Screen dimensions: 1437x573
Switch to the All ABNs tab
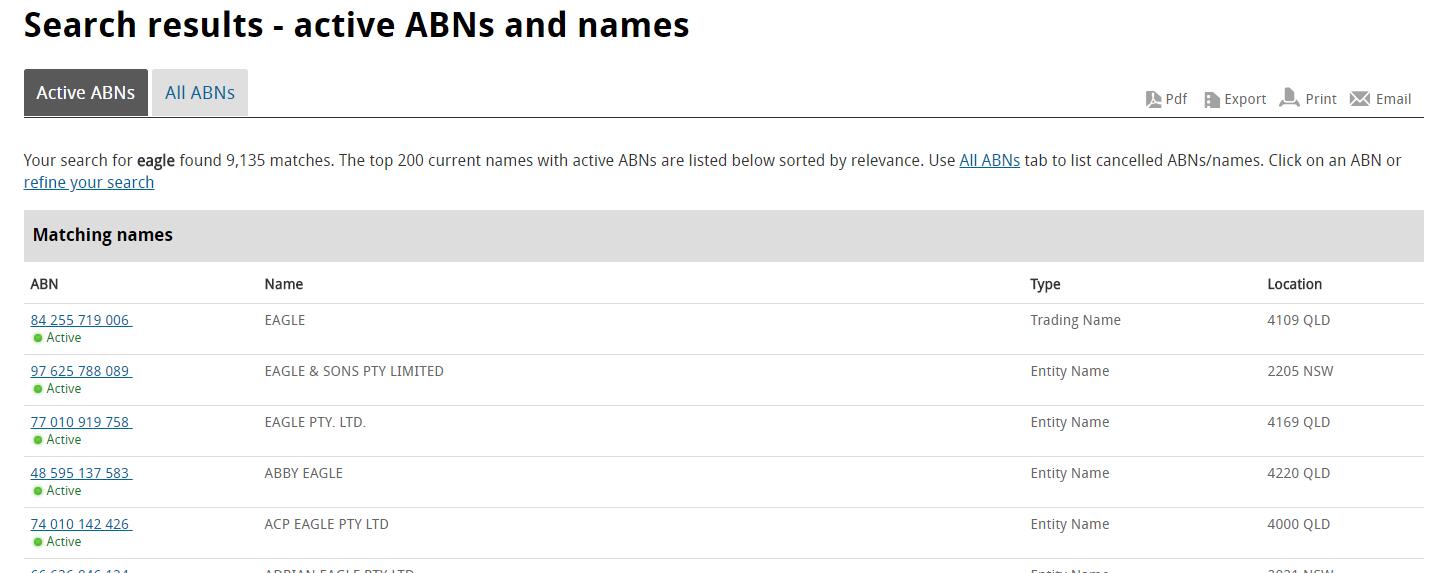pyautogui.click(x=200, y=93)
